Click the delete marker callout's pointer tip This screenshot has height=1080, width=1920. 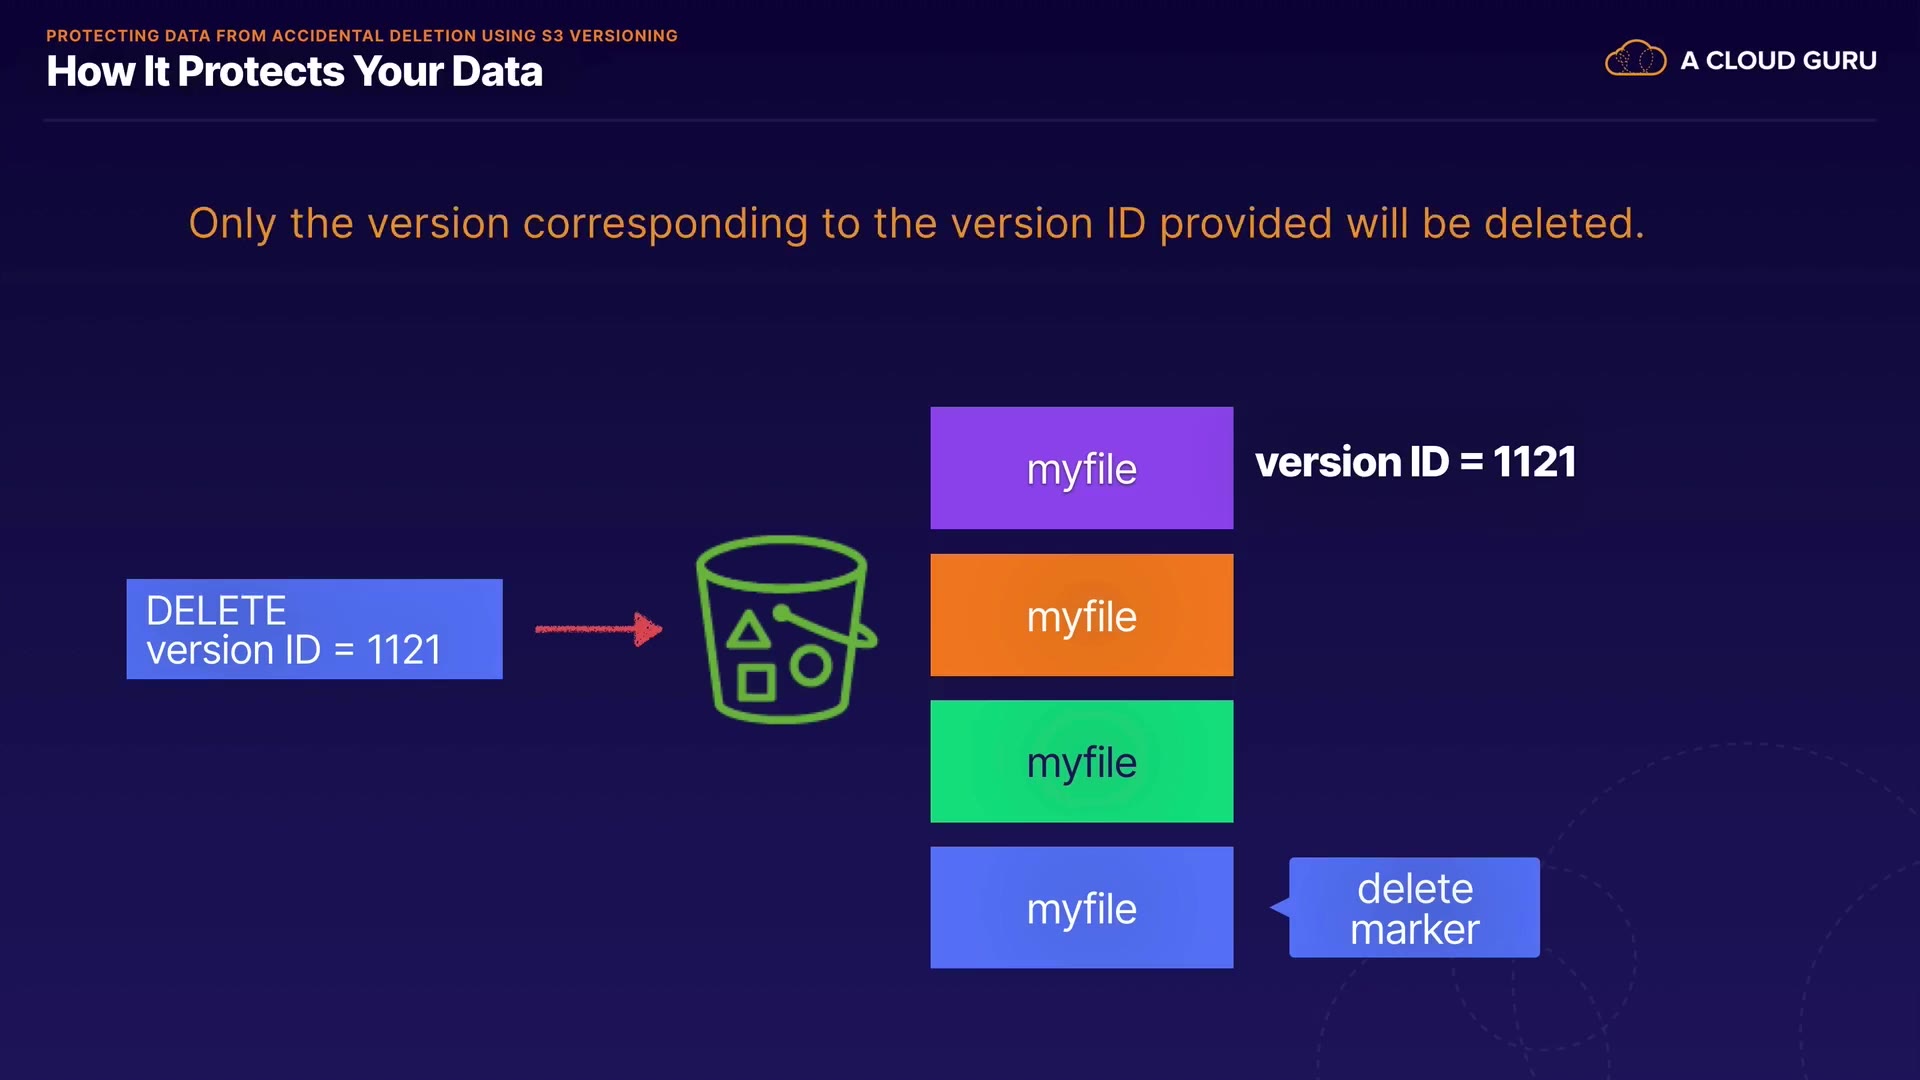pos(1275,907)
